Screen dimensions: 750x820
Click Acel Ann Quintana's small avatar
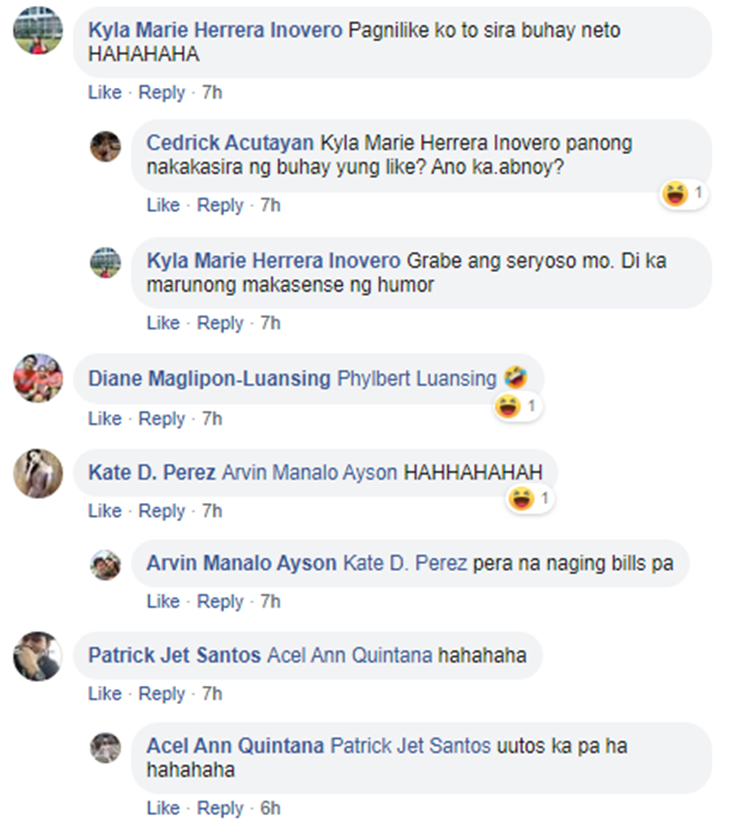click(106, 748)
